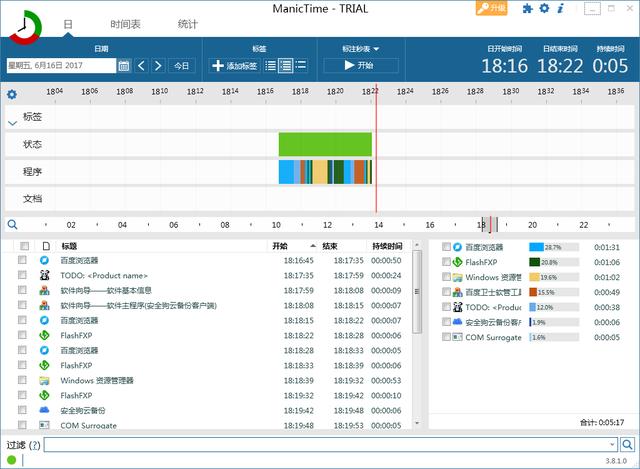Start the stopwatch with 开始 button
The image size is (640, 469).
point(361,65)
